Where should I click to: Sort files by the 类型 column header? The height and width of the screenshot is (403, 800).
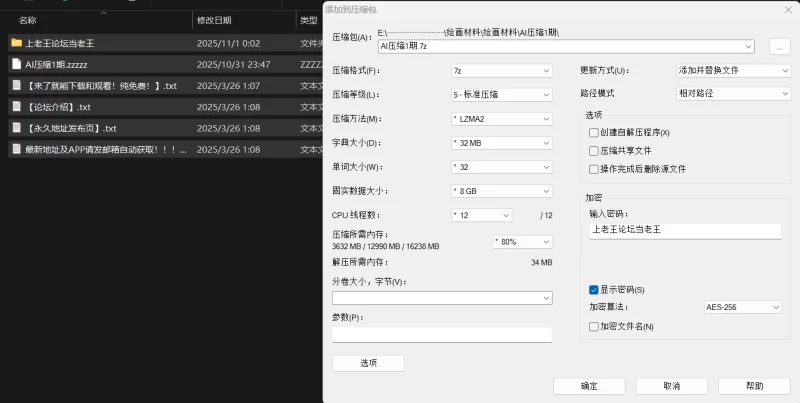[x=309, y=20]
